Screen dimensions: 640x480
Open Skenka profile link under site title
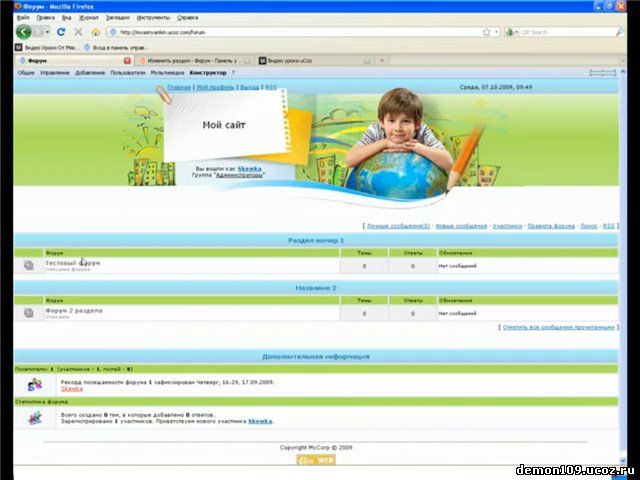249,169
